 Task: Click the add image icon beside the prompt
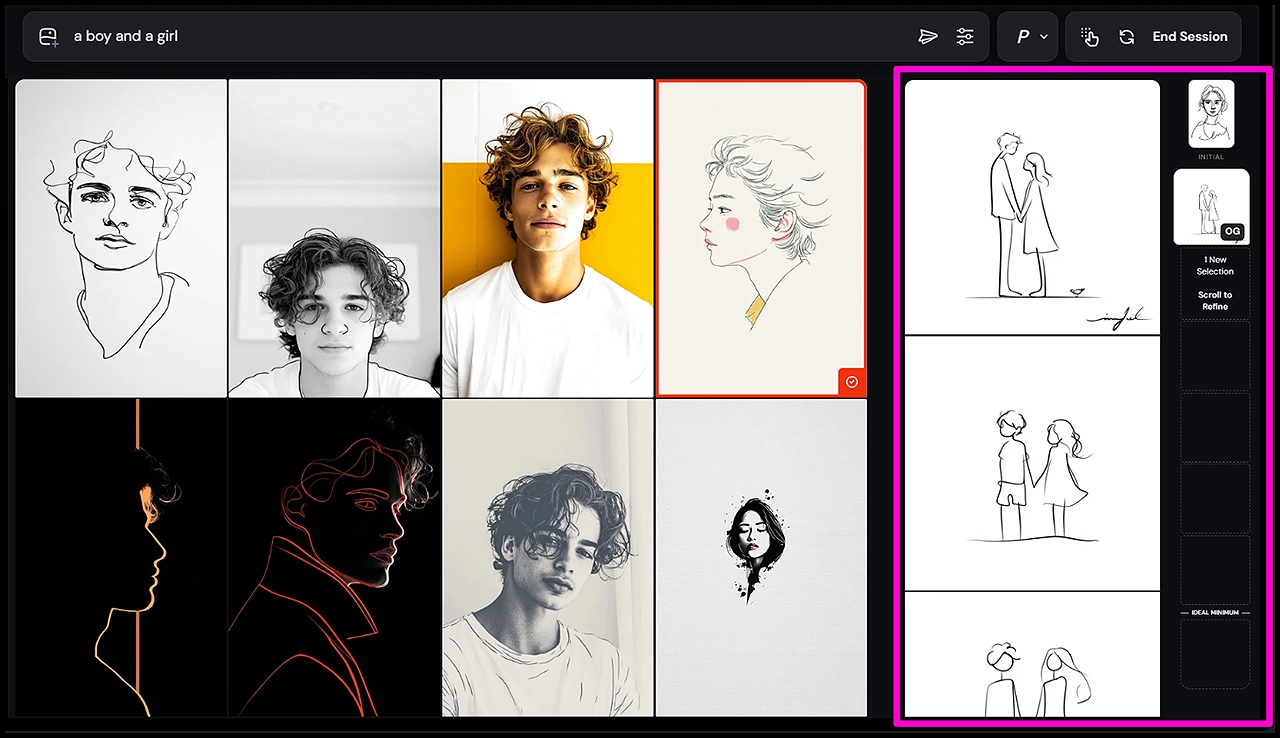pos(48,37)
